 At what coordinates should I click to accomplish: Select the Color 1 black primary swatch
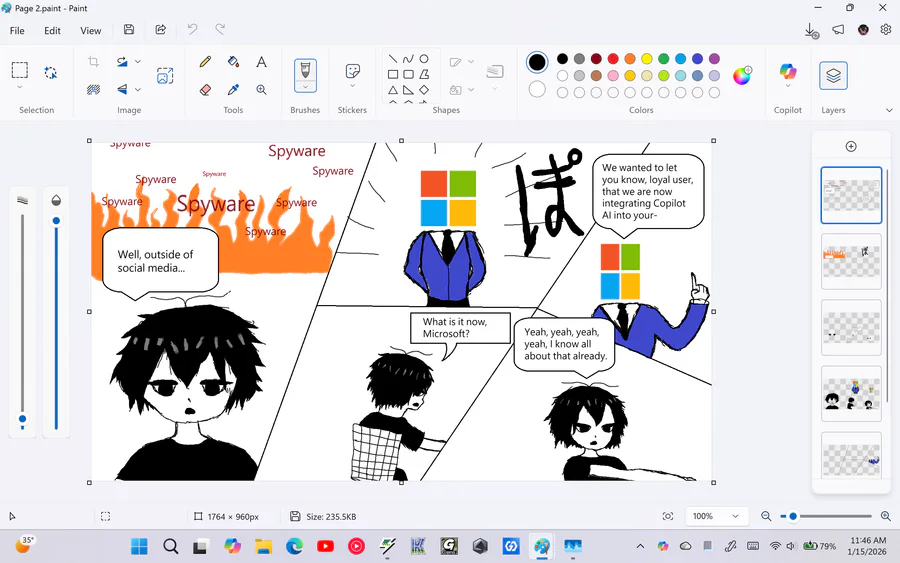click(537, 62)
